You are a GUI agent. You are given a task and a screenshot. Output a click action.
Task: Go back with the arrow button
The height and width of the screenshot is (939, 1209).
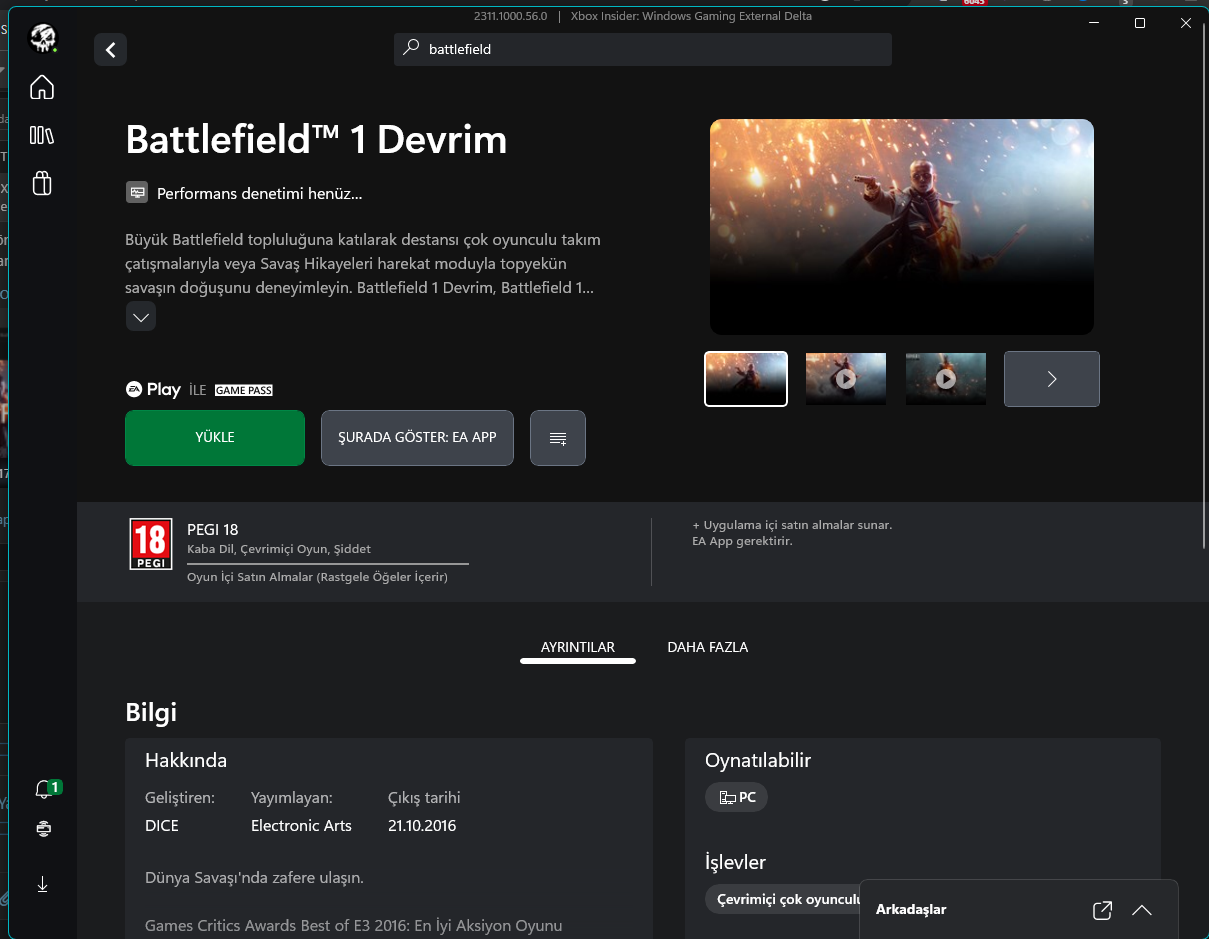tap(110, 50)
